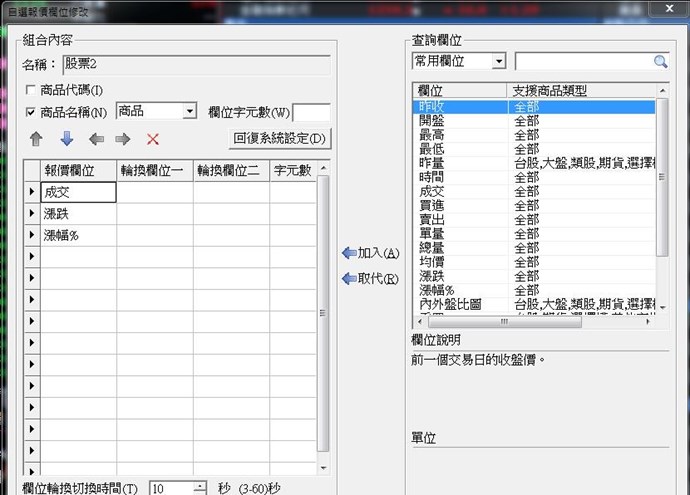
Task: Click the 漲幅% row selector arrow
Action: click(x=31, y=236)
